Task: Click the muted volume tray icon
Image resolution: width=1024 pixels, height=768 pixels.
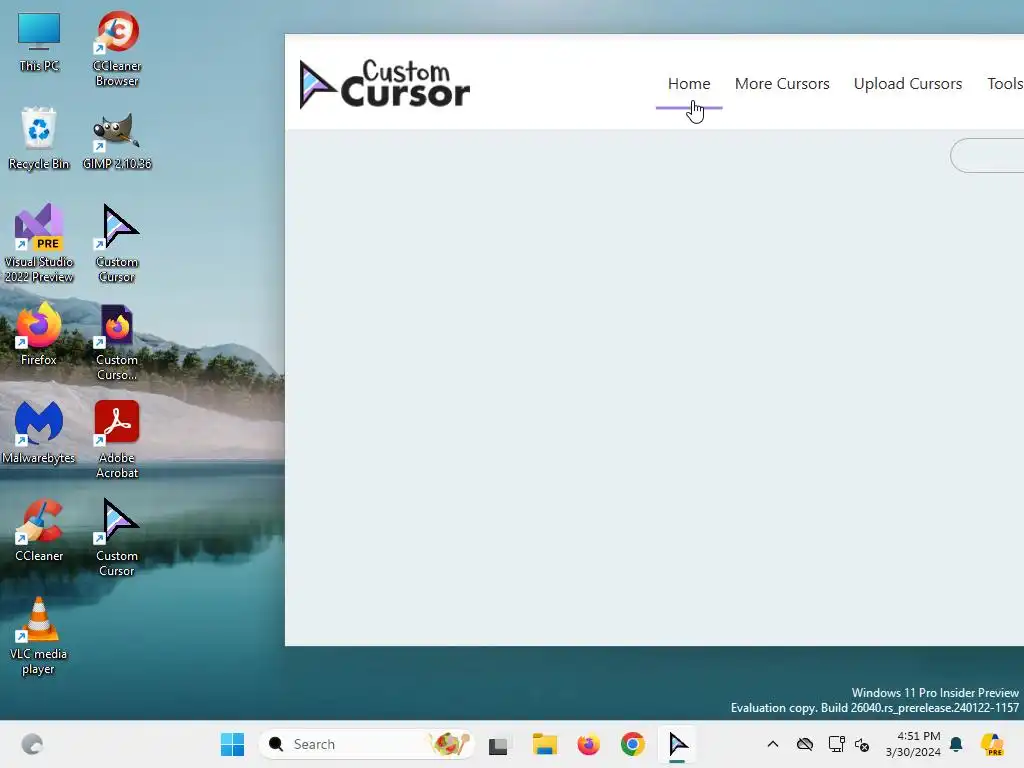Action: [x=862, y=744]
